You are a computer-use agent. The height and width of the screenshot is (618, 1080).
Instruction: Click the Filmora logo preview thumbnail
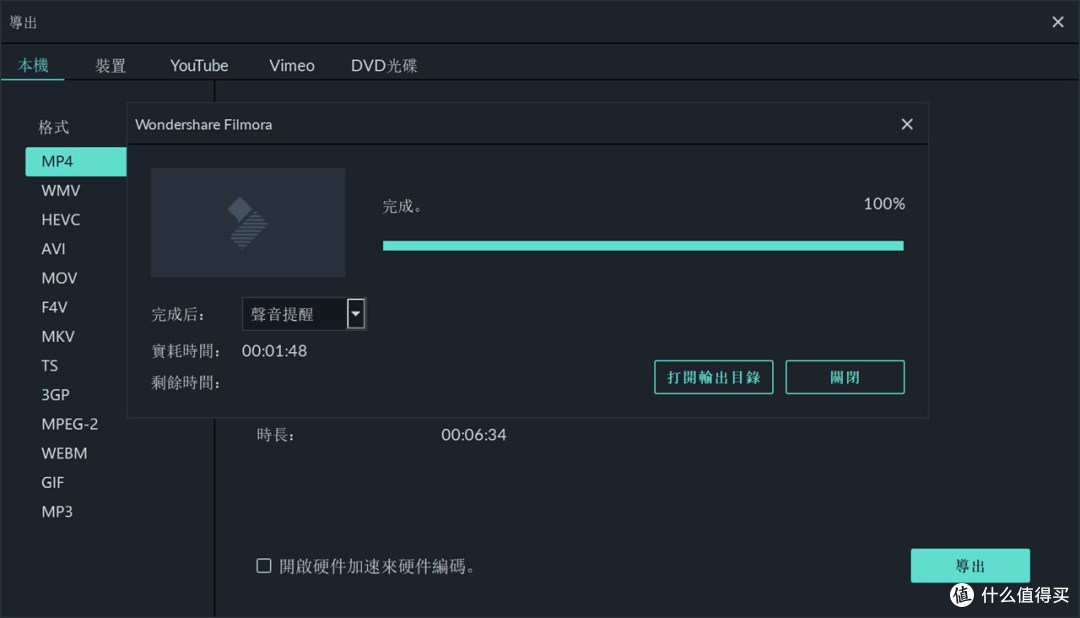pyautogui.click(x=248, y=223)
